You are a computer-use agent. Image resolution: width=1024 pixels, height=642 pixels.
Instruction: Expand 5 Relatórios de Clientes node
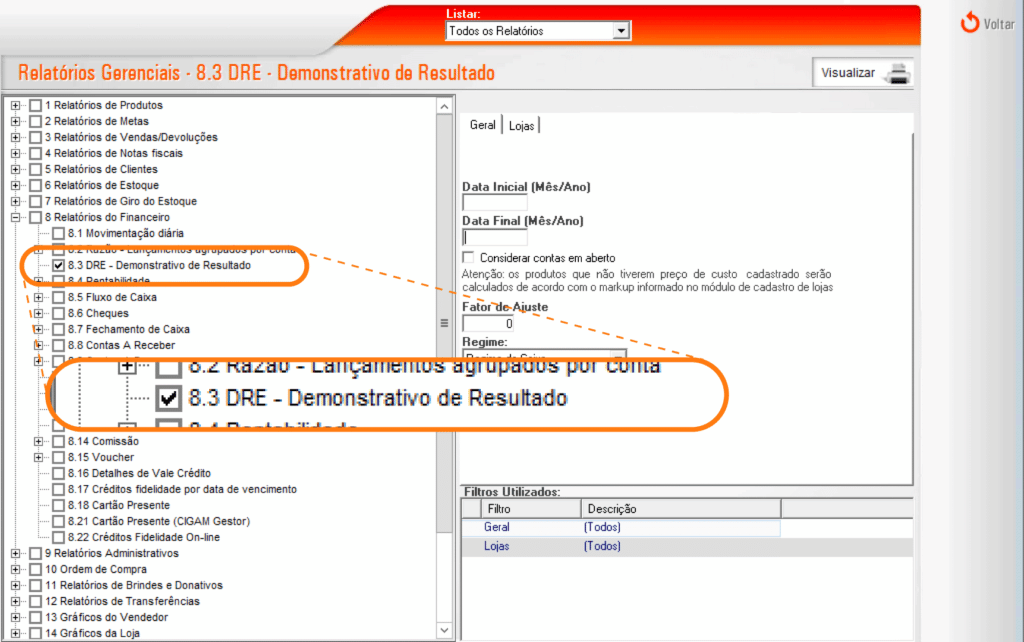pos(16,169)
